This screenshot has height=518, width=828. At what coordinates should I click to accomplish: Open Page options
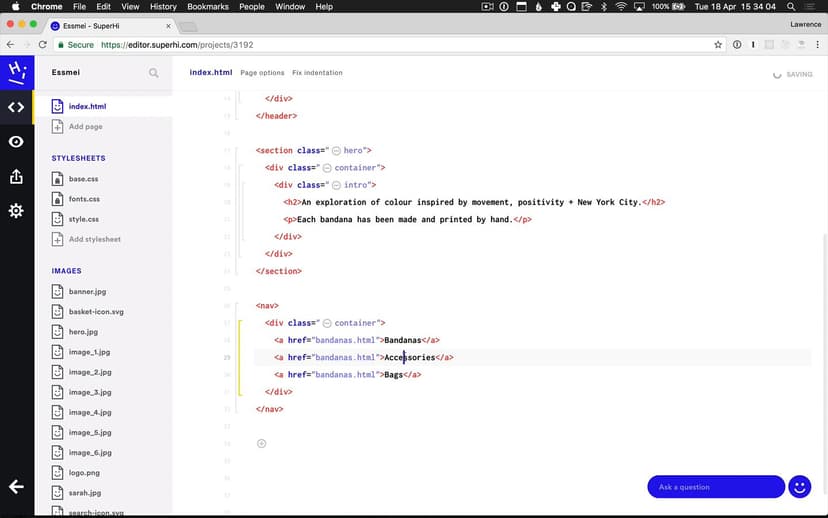point(262,73)
